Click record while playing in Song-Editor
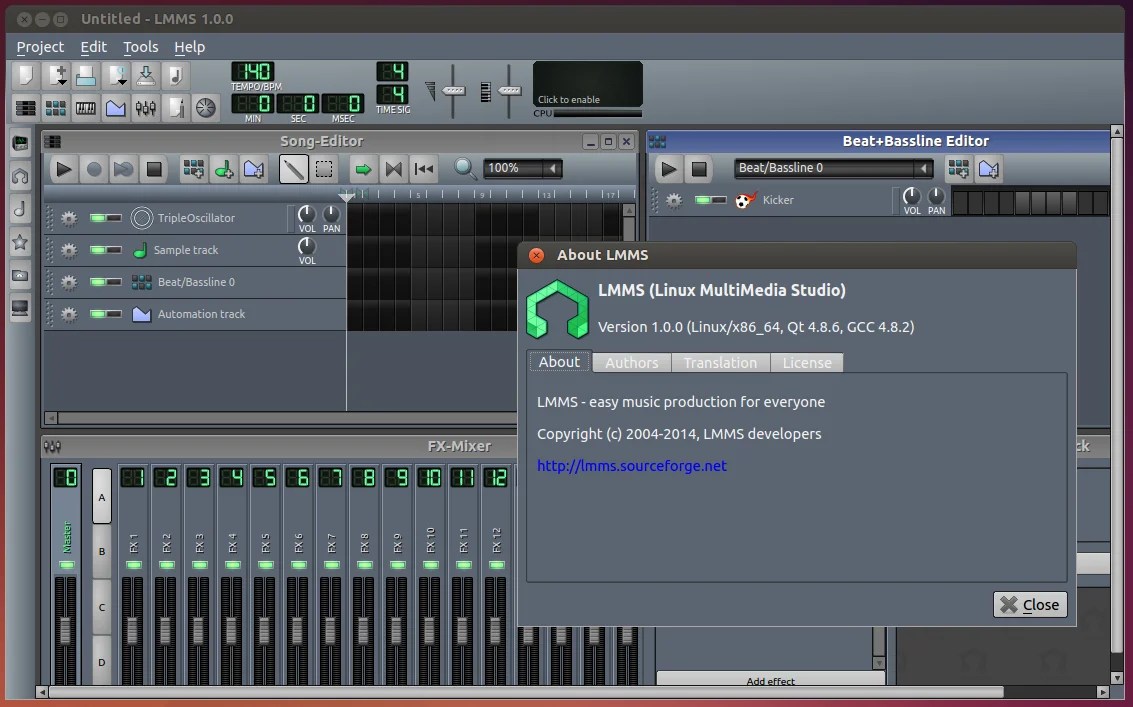This screenshot has width=1133, height=707. (x=124, y=169)
